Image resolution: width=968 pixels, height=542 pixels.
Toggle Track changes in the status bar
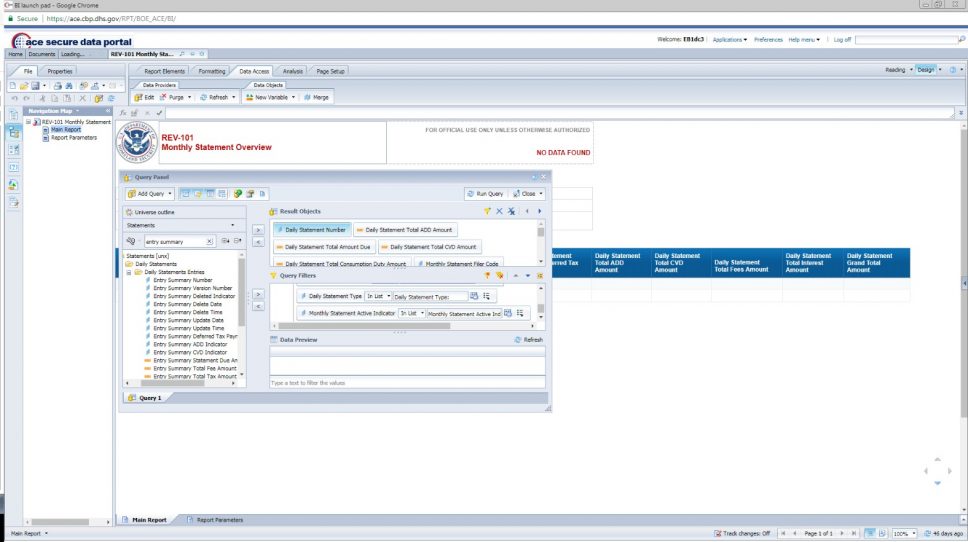tap(742, 533)
